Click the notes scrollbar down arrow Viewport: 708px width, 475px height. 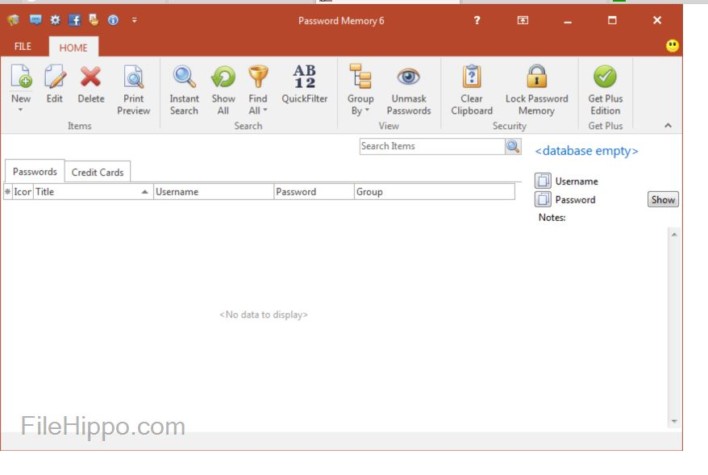coord(674,421)
